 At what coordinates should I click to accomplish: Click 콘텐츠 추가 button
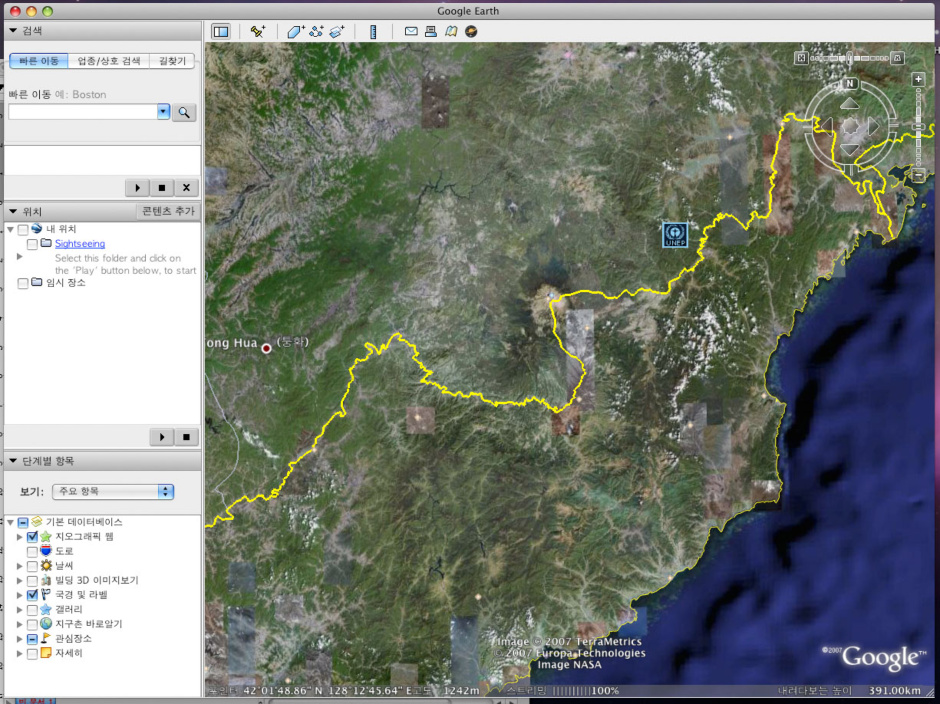[168, 212]
